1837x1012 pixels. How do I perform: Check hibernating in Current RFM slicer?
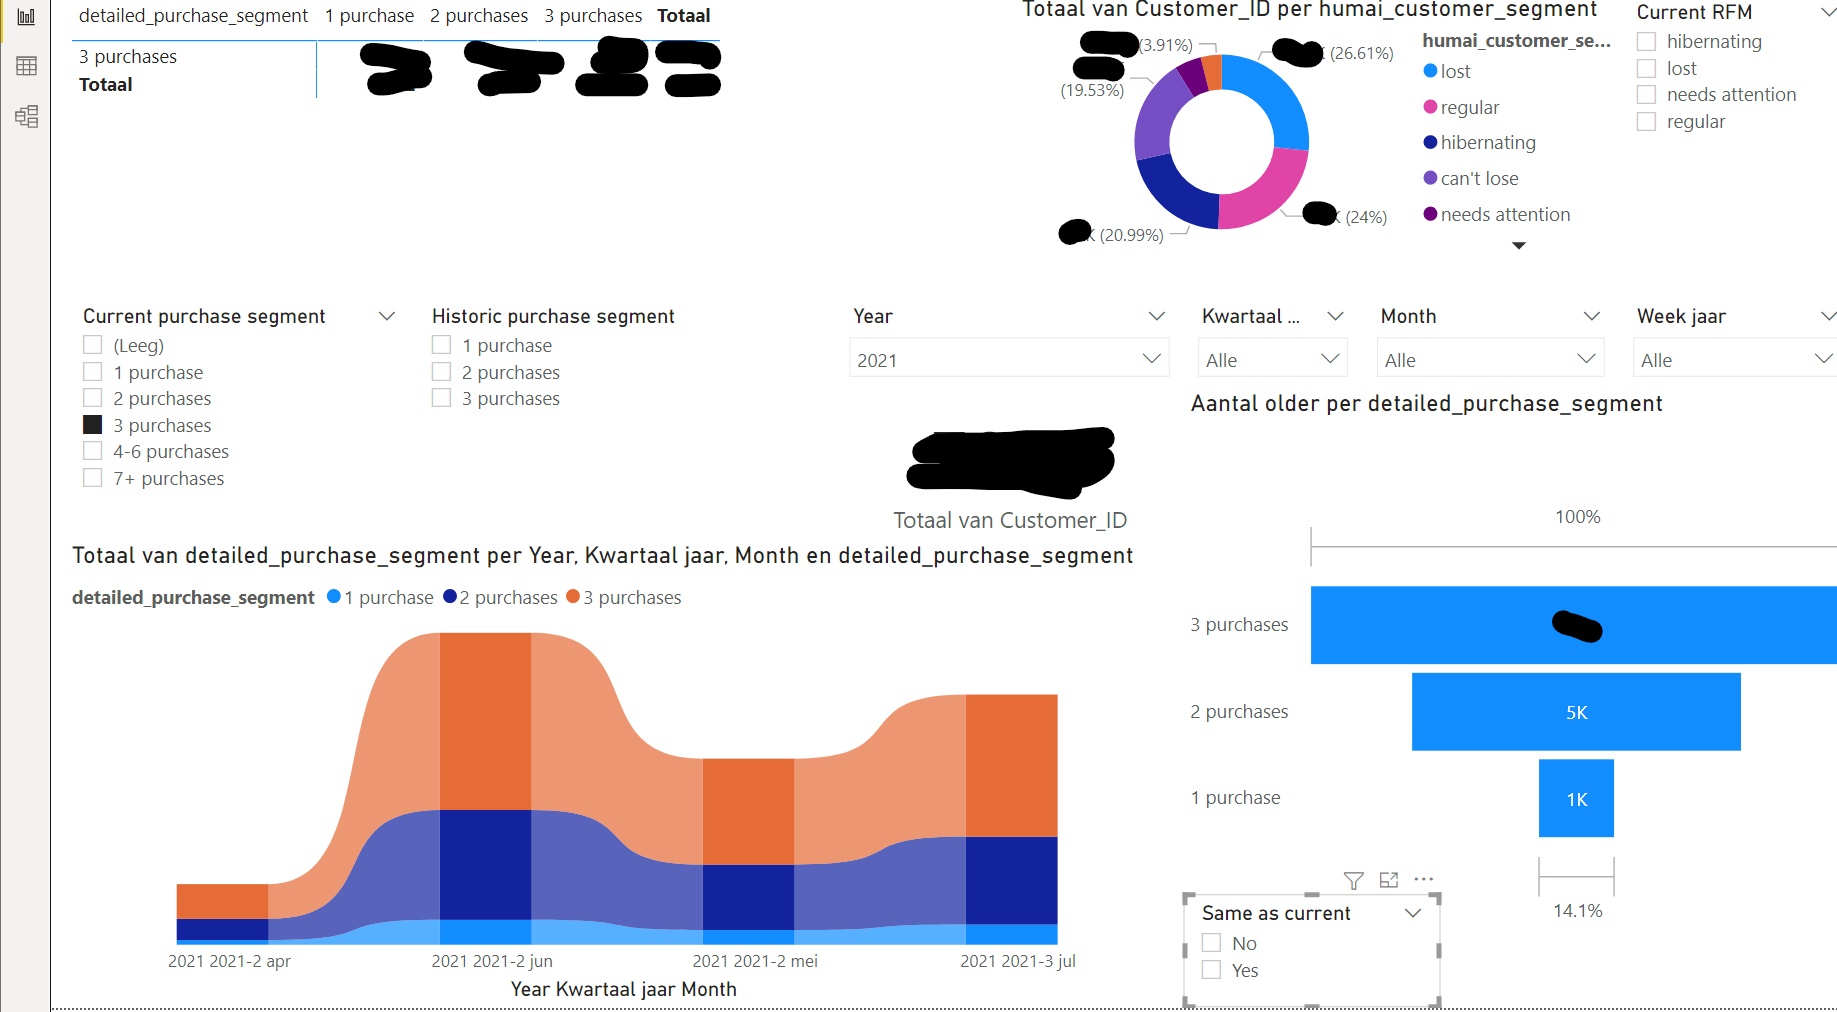(1646, 41)
